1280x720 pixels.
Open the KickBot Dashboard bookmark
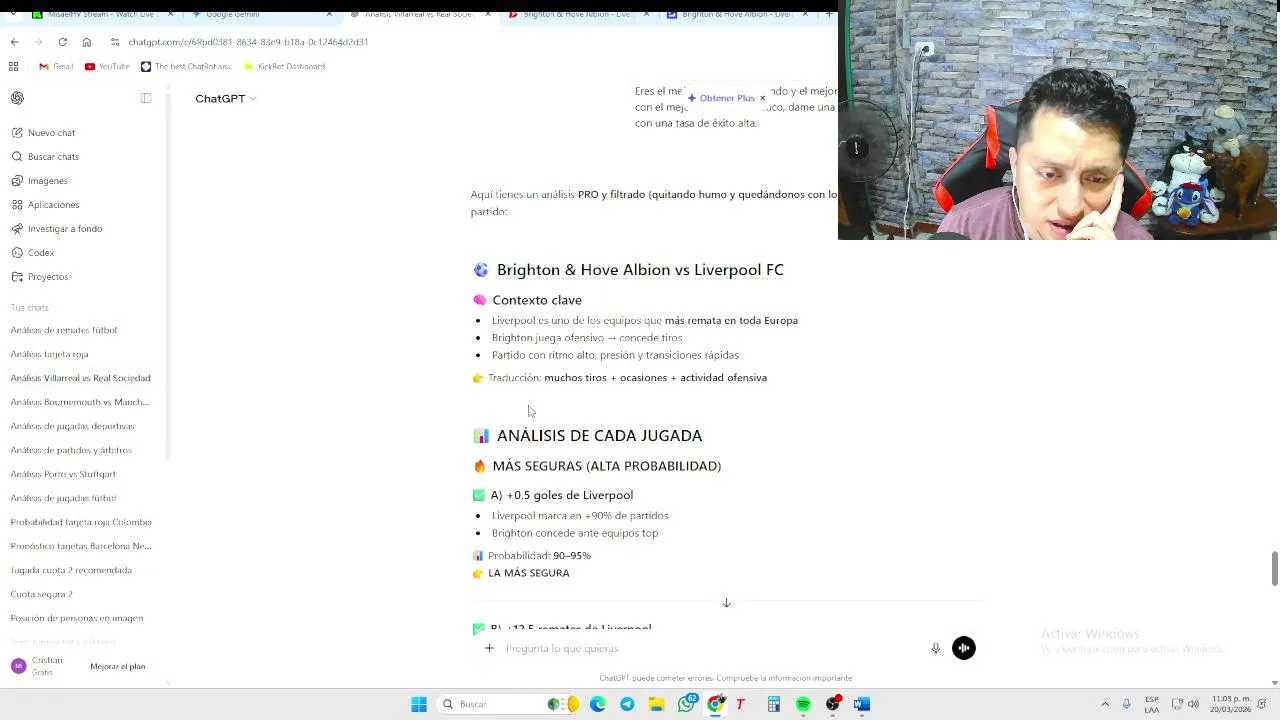coord(284,66)
